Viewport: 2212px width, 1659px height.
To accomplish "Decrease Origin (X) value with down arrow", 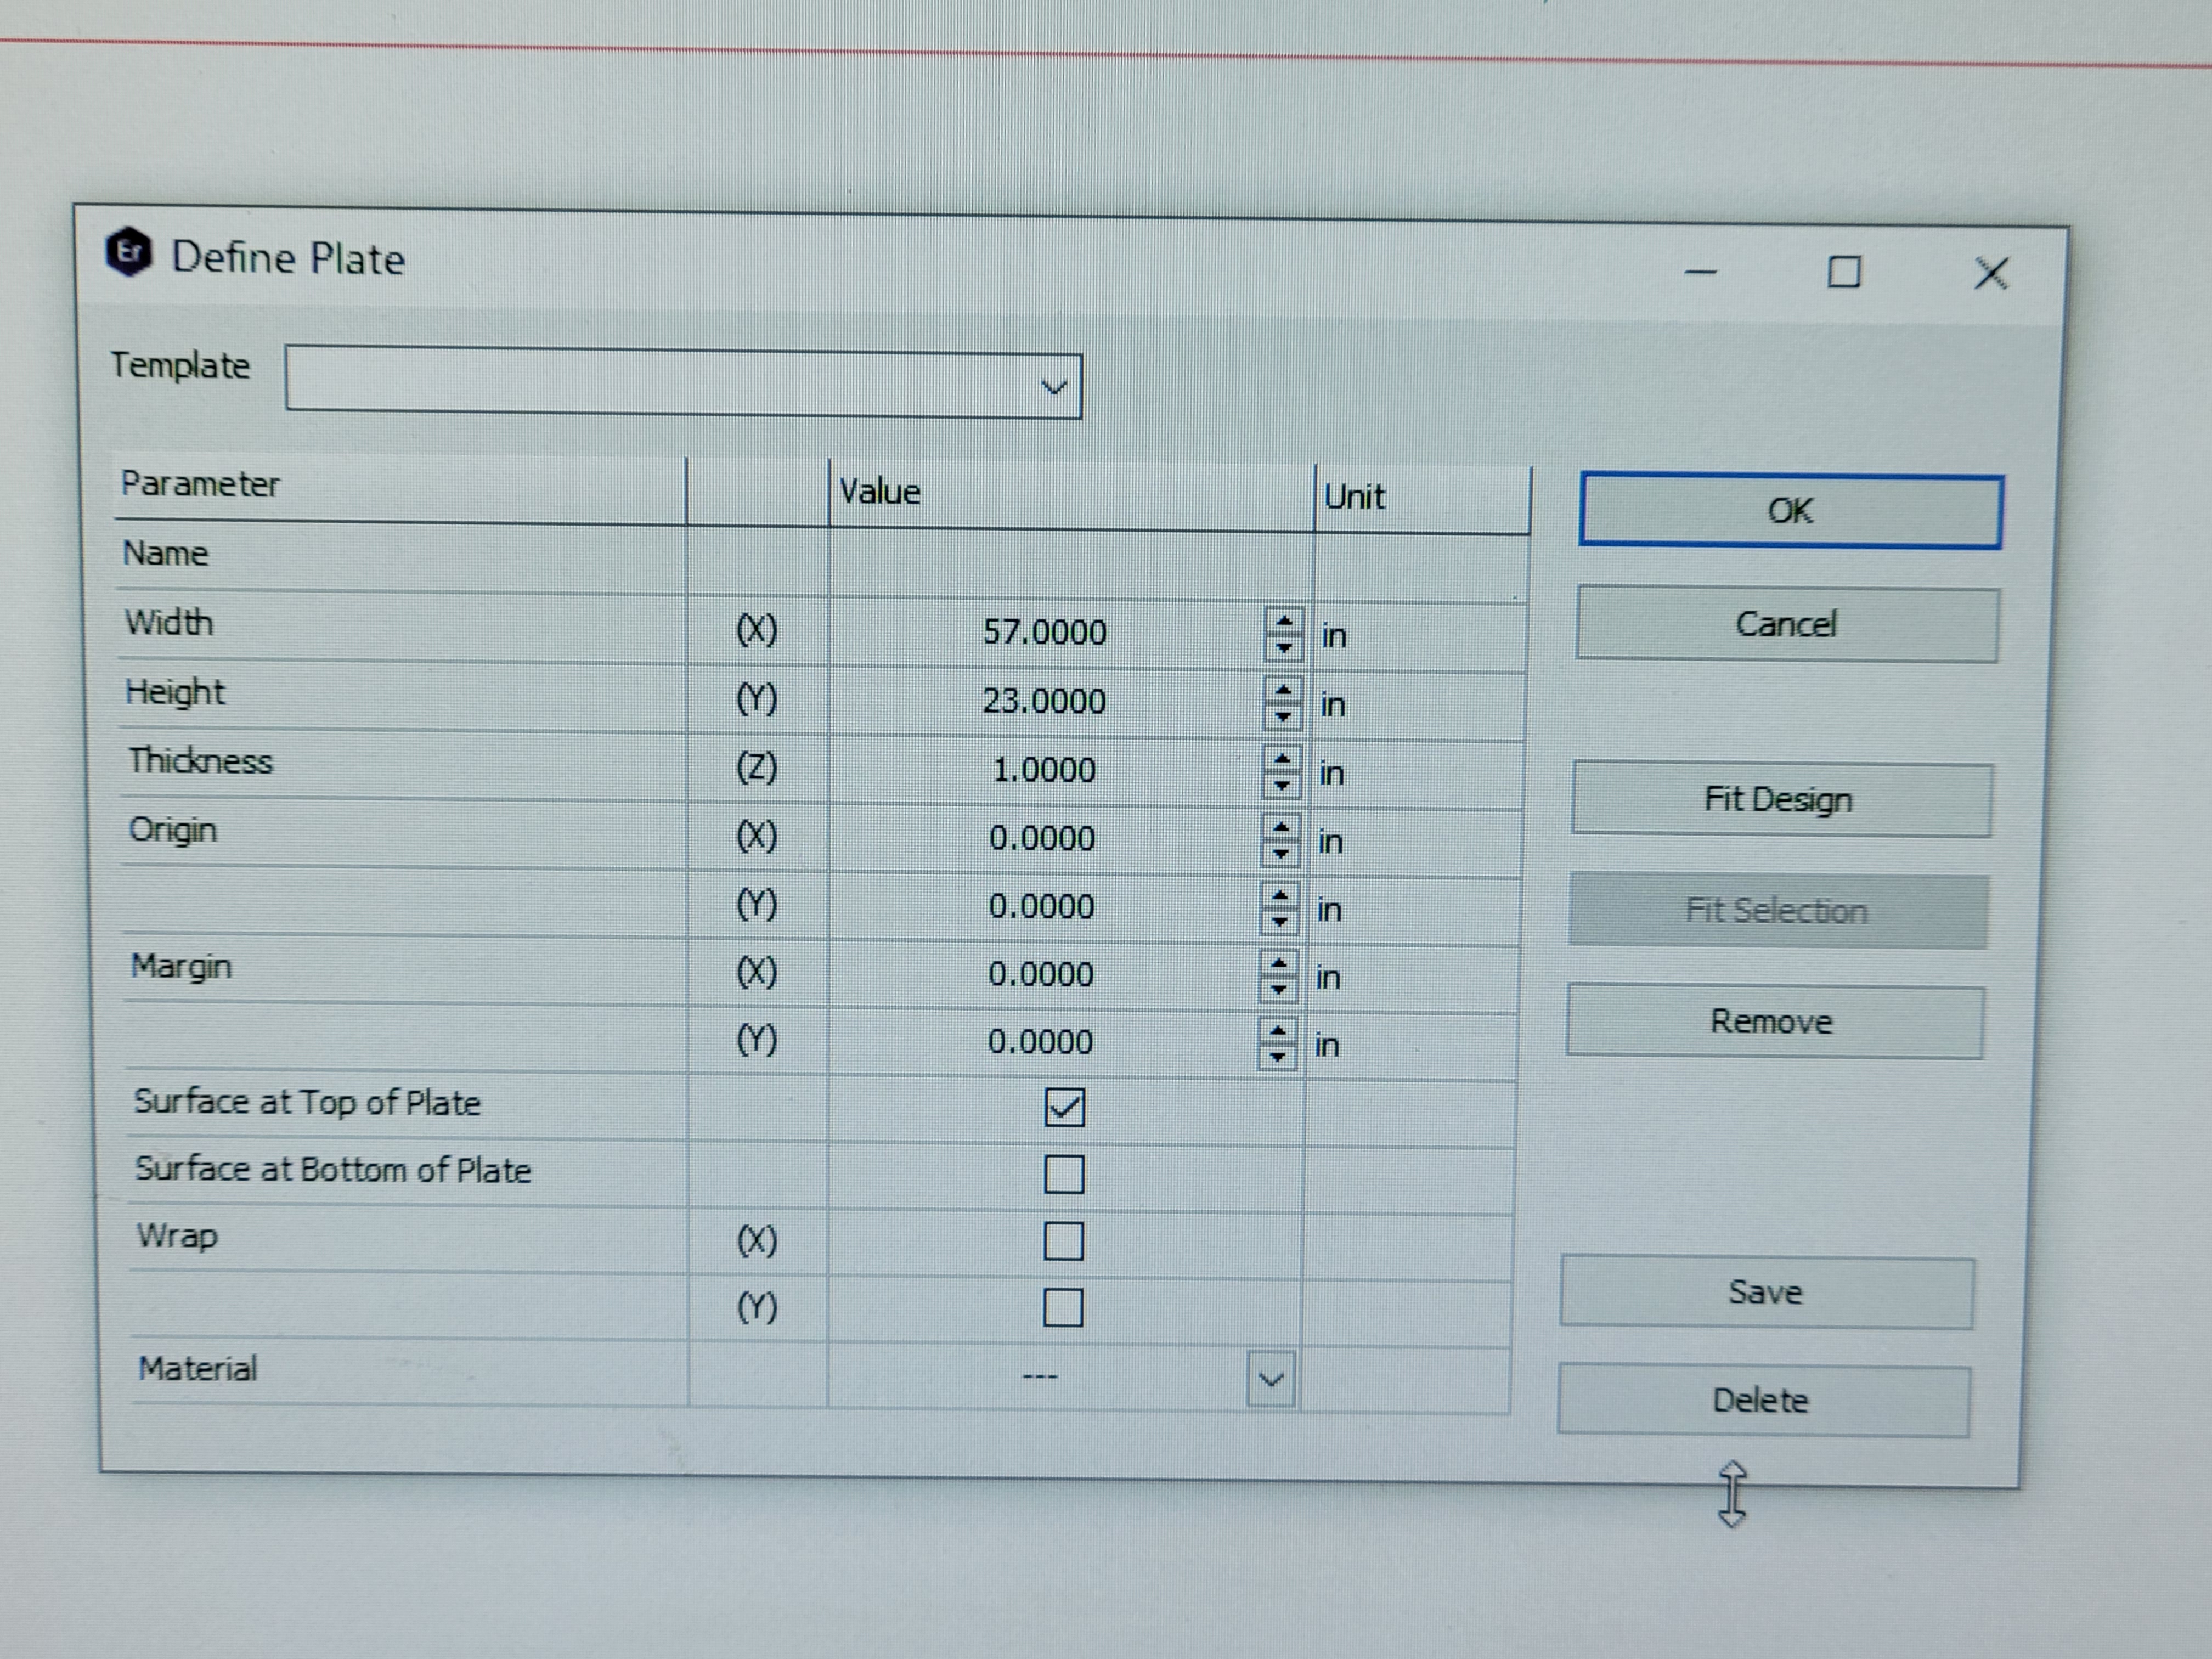I will coord(1281,853).
